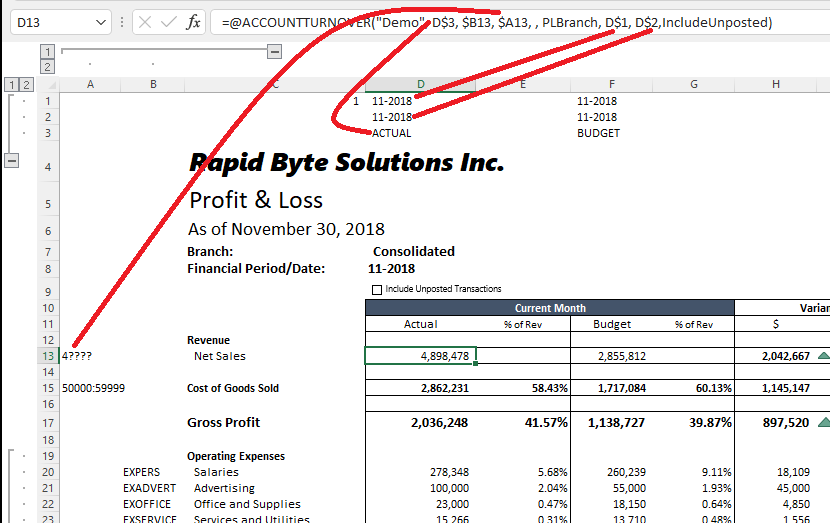Click the EXOFFICE code cell
830x524 pixels.
pyautogui.click(x=147, y=504)
